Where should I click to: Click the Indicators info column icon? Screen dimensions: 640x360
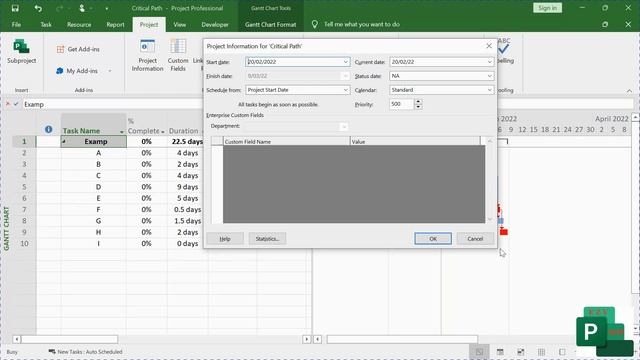[49, 129]
